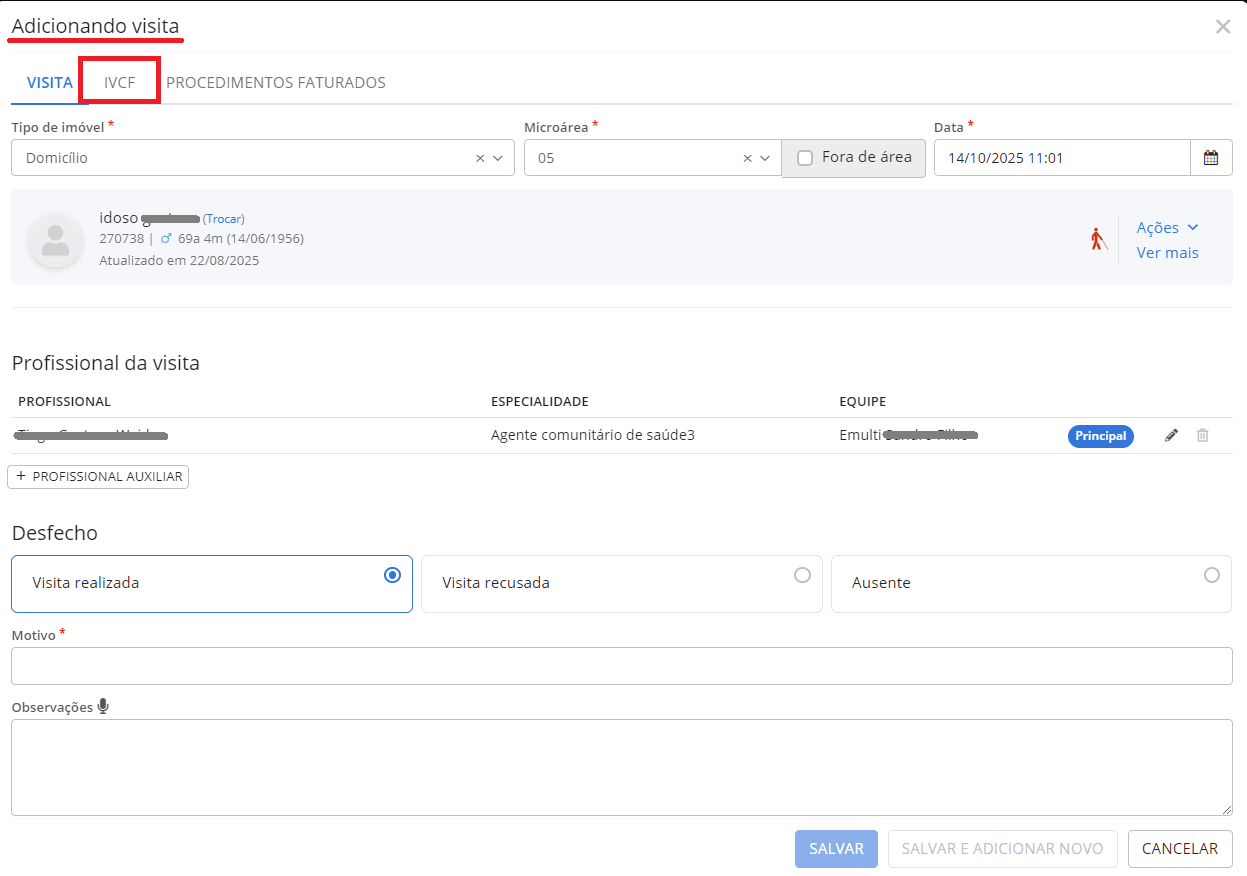Close the Adicionando visita dialog
The height and width of the screenshot is (876, 1247).
pos(1222,27)
